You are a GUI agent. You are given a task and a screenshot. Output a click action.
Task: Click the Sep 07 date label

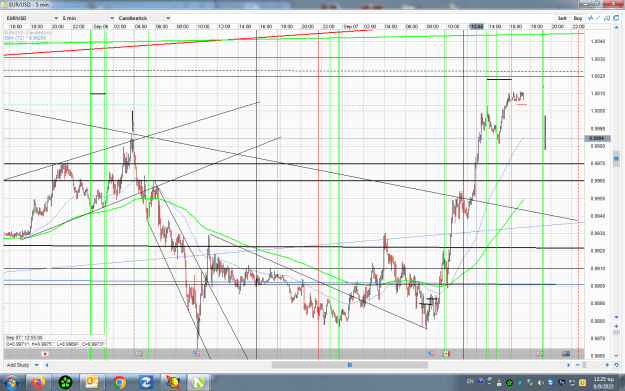click(x=351, y=26)
